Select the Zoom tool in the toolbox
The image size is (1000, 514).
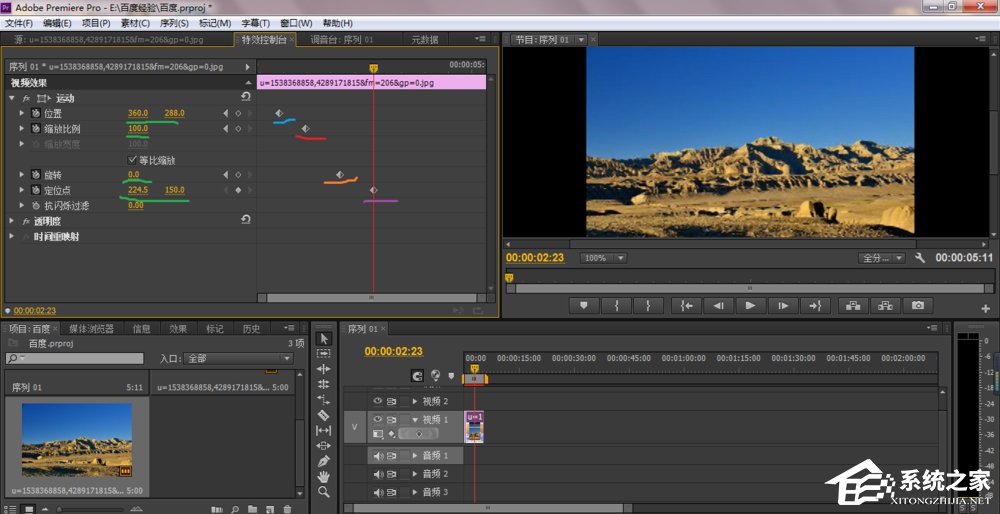[x=323, y=492]
